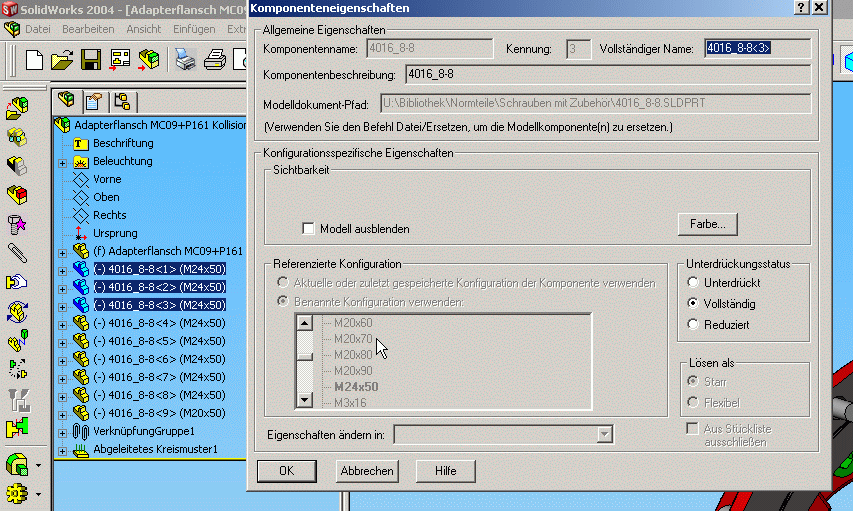Screen dimensions: 853x511
Task: Click the Mate paperclip icon
Action: click(x=17, y=253)
